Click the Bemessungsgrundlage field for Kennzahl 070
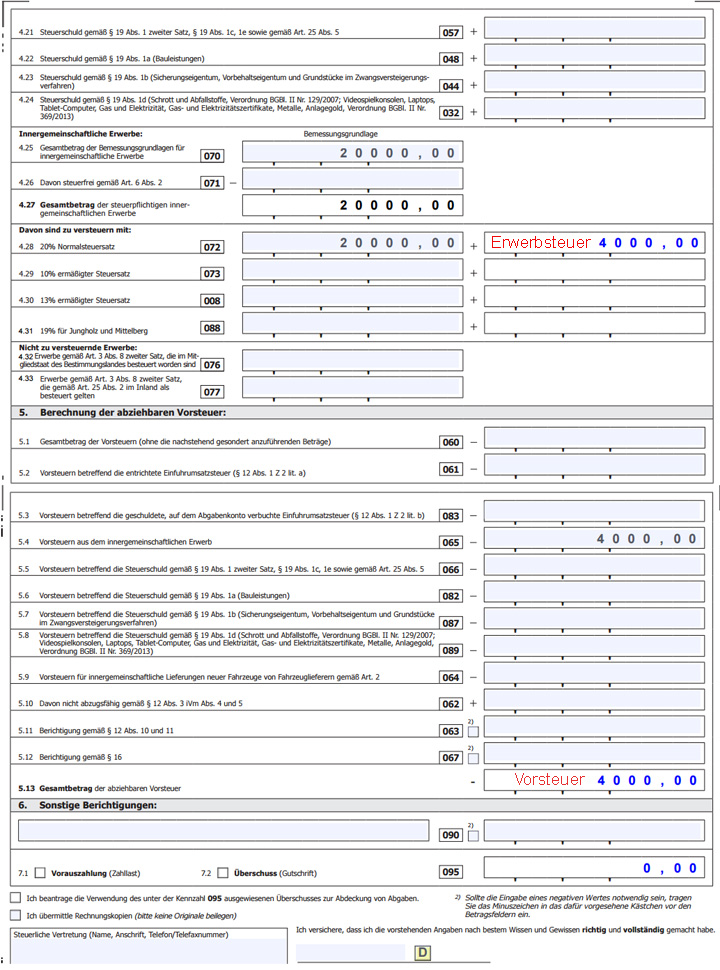 [x=353, y=152]
